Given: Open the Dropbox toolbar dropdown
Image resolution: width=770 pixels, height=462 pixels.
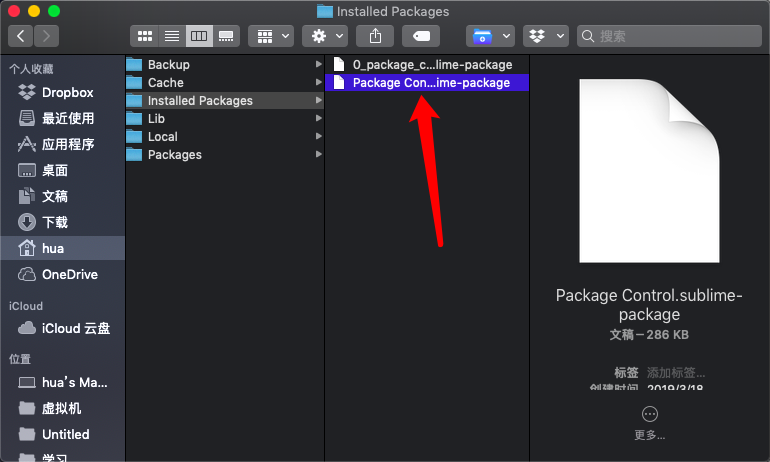Looking at the screenshot, I should coord(546,36).
